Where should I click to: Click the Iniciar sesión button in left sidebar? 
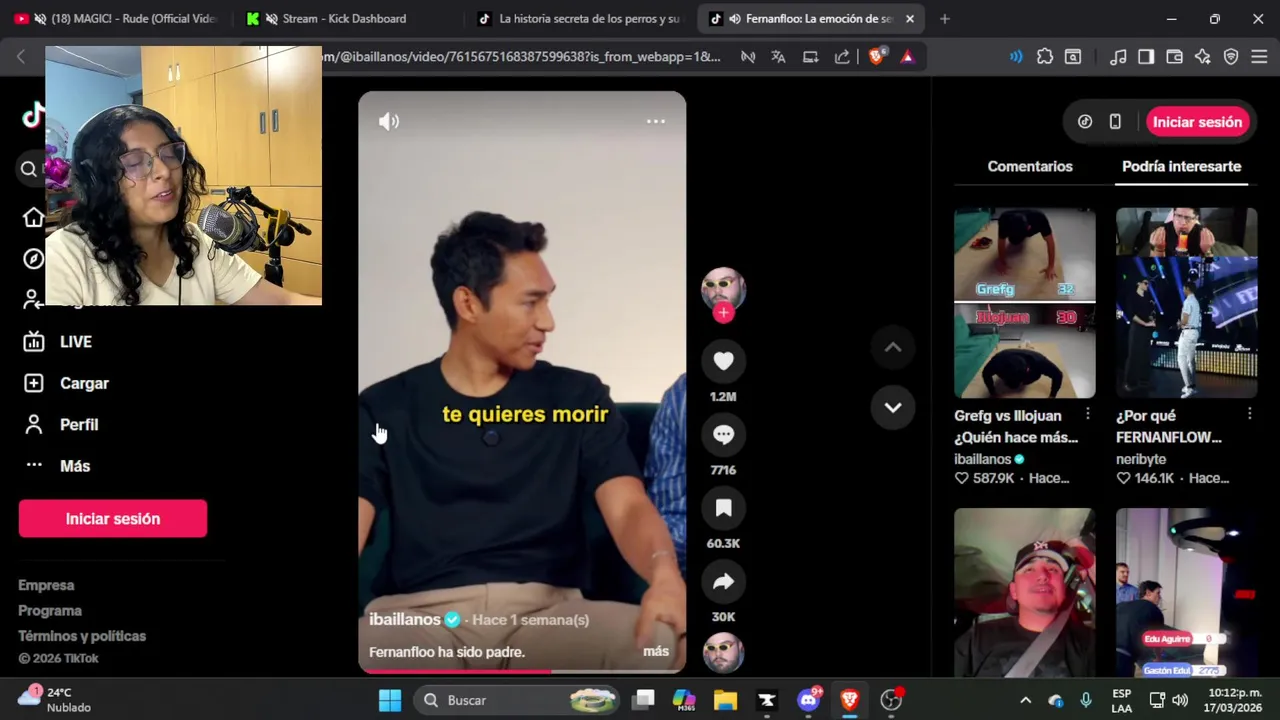[x=113, y=519]
